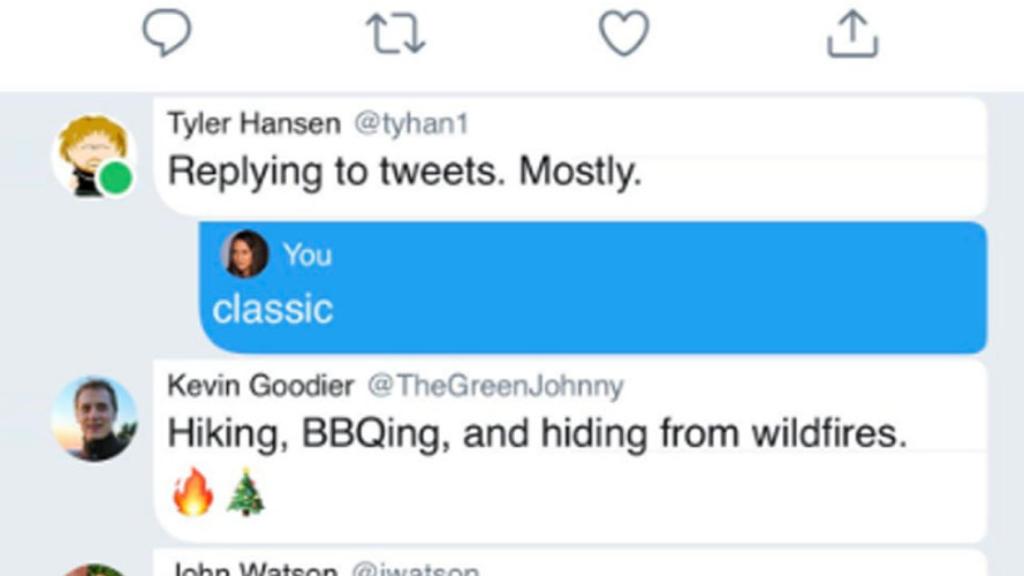The height and width of the screenshot is (576, 1024).
Task: Open Tyler Hansen's profile via his name
Action: click(253, 124)
